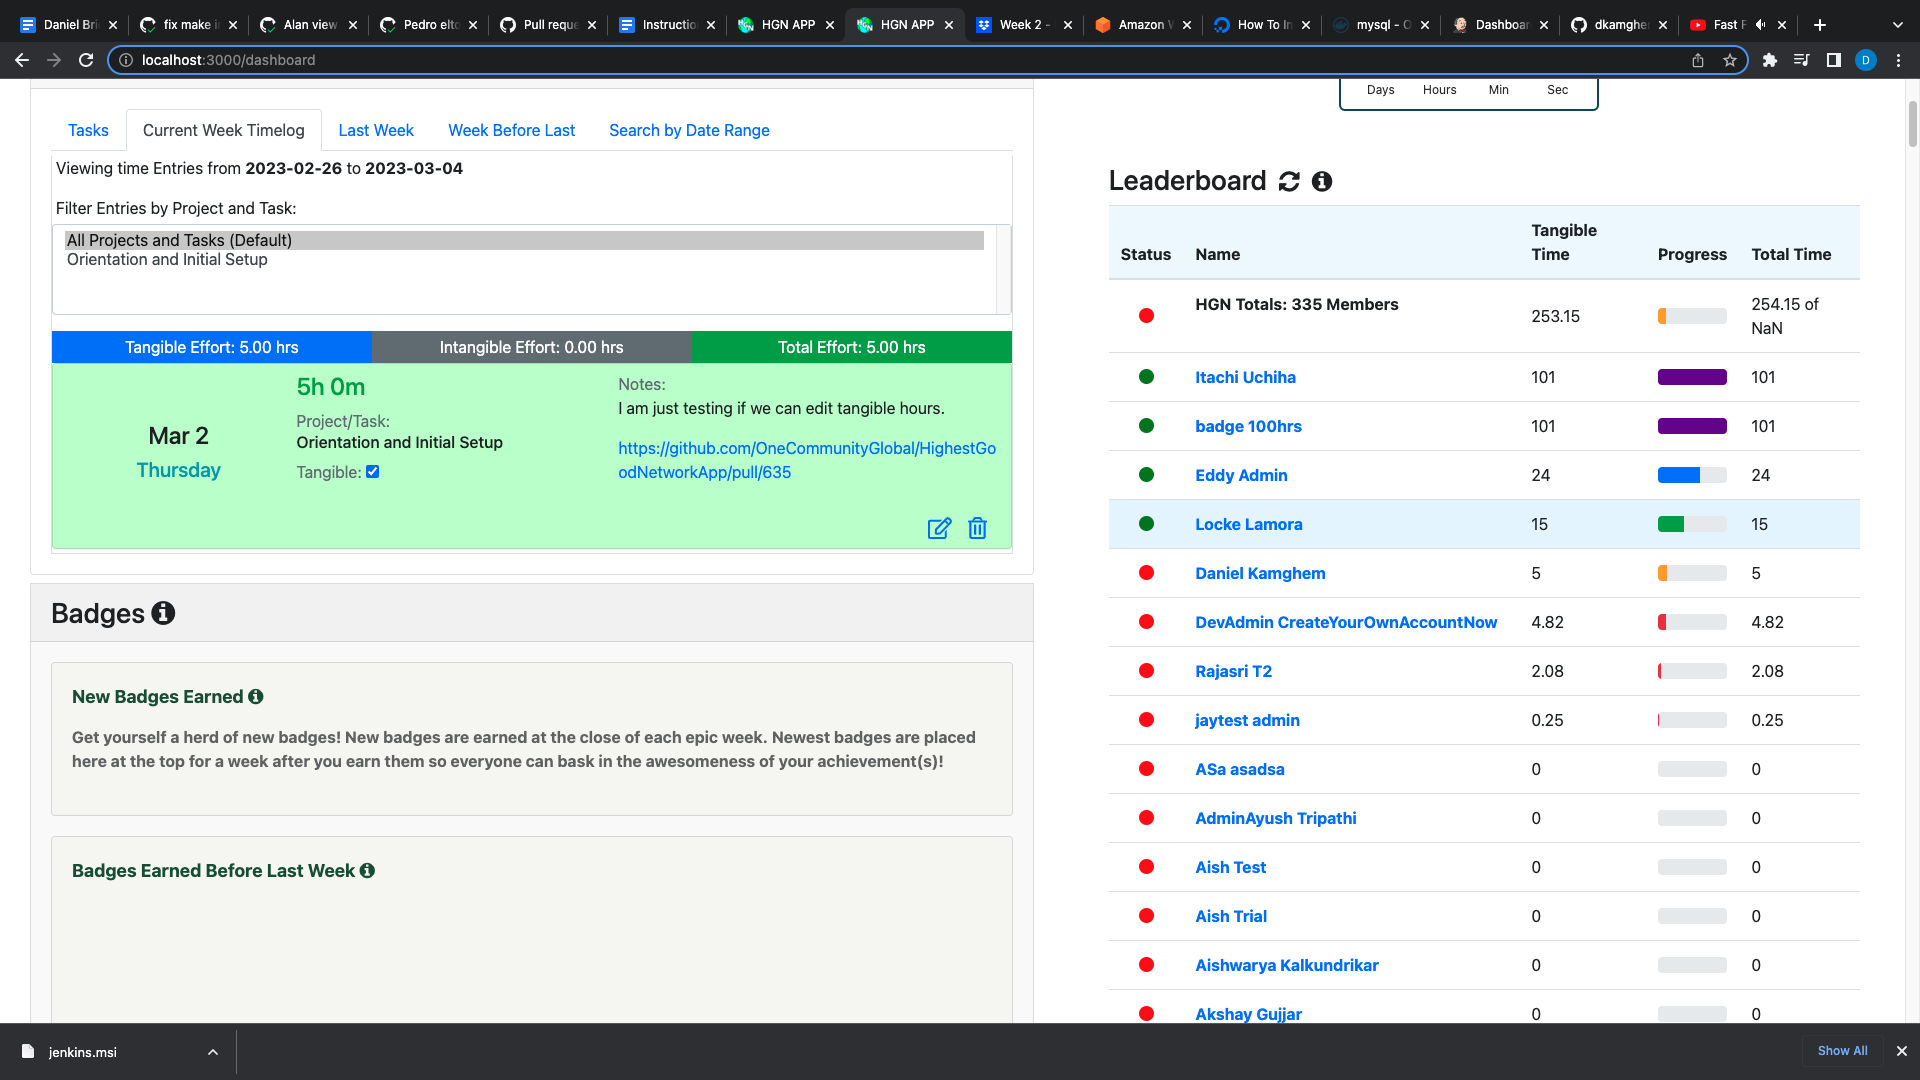Refresh the Leaderboard with the sync icon
This screenshot has width=1920, height=1080.
pos(1289,181)
